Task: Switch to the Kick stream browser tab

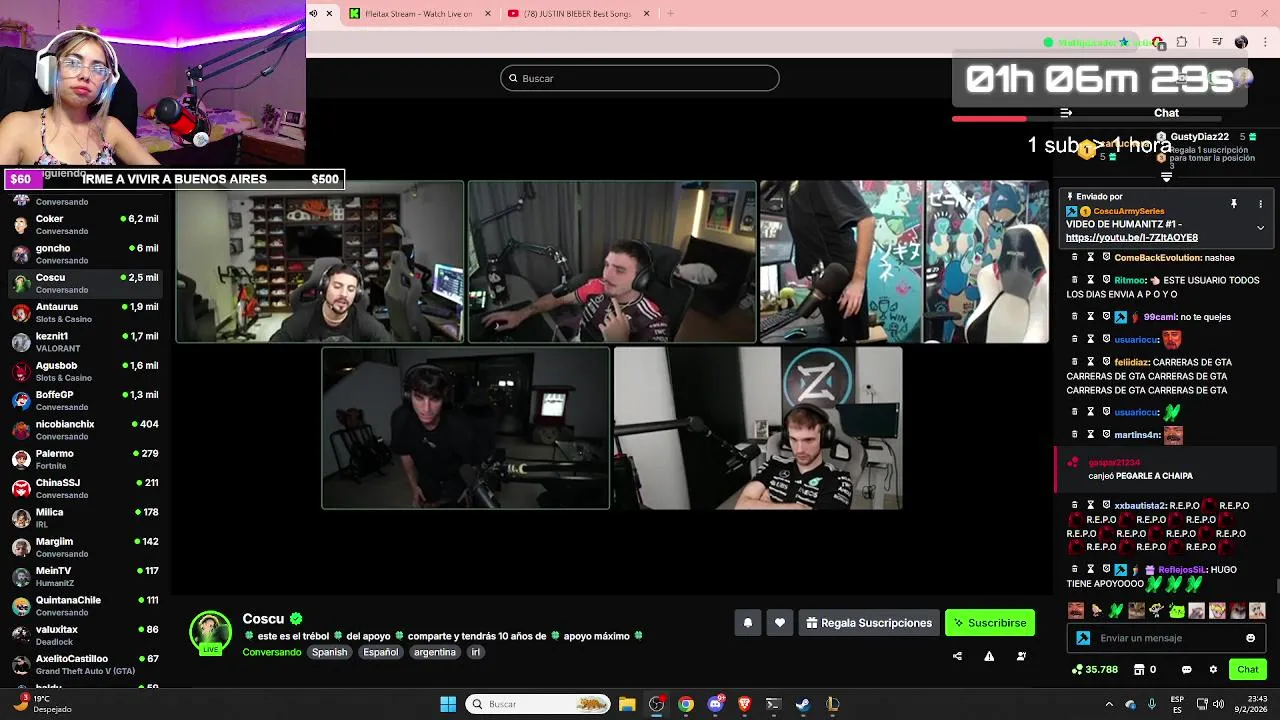Action: (421, 13)
